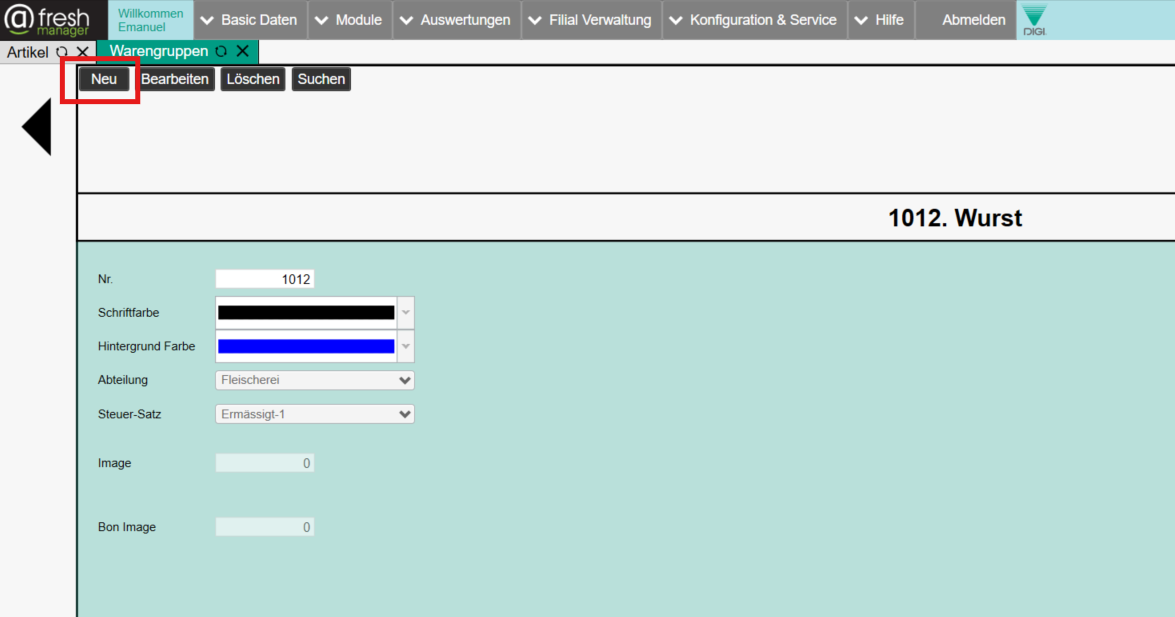Open Filial Verwaltung menu
Viewport: 1175px width, 617px height.
pyautogui.click(x=589, y=20)
